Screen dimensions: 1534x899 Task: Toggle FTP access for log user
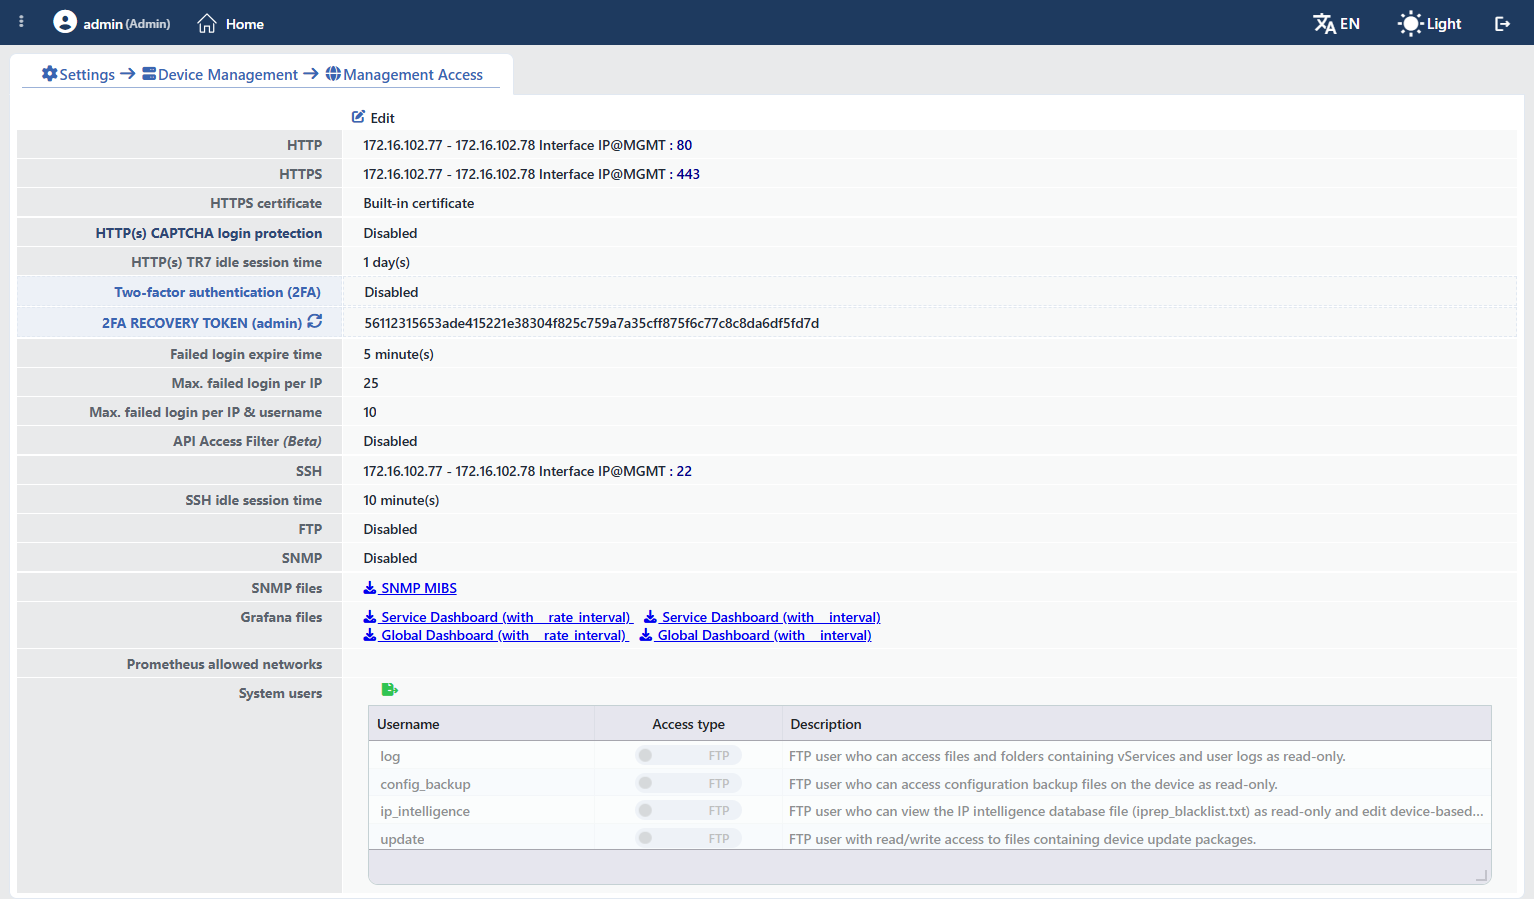(x=688, y=755)
